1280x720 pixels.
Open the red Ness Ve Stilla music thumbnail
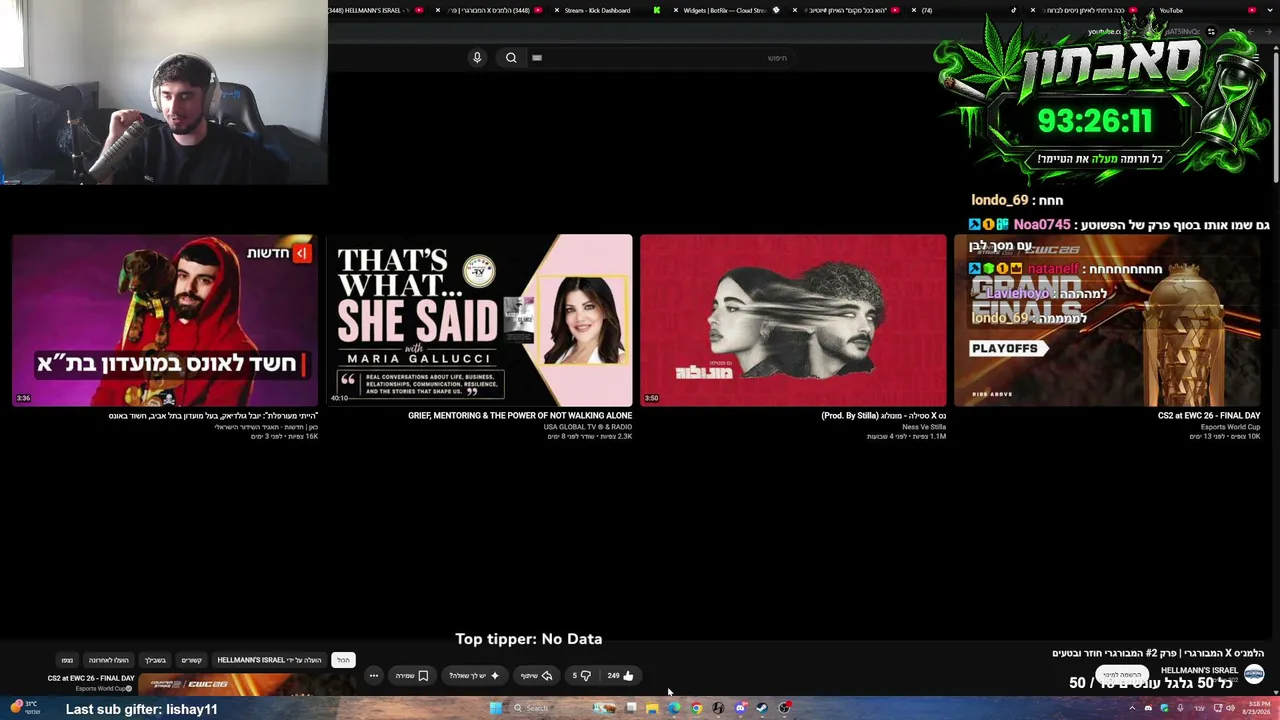click(793, 320)
